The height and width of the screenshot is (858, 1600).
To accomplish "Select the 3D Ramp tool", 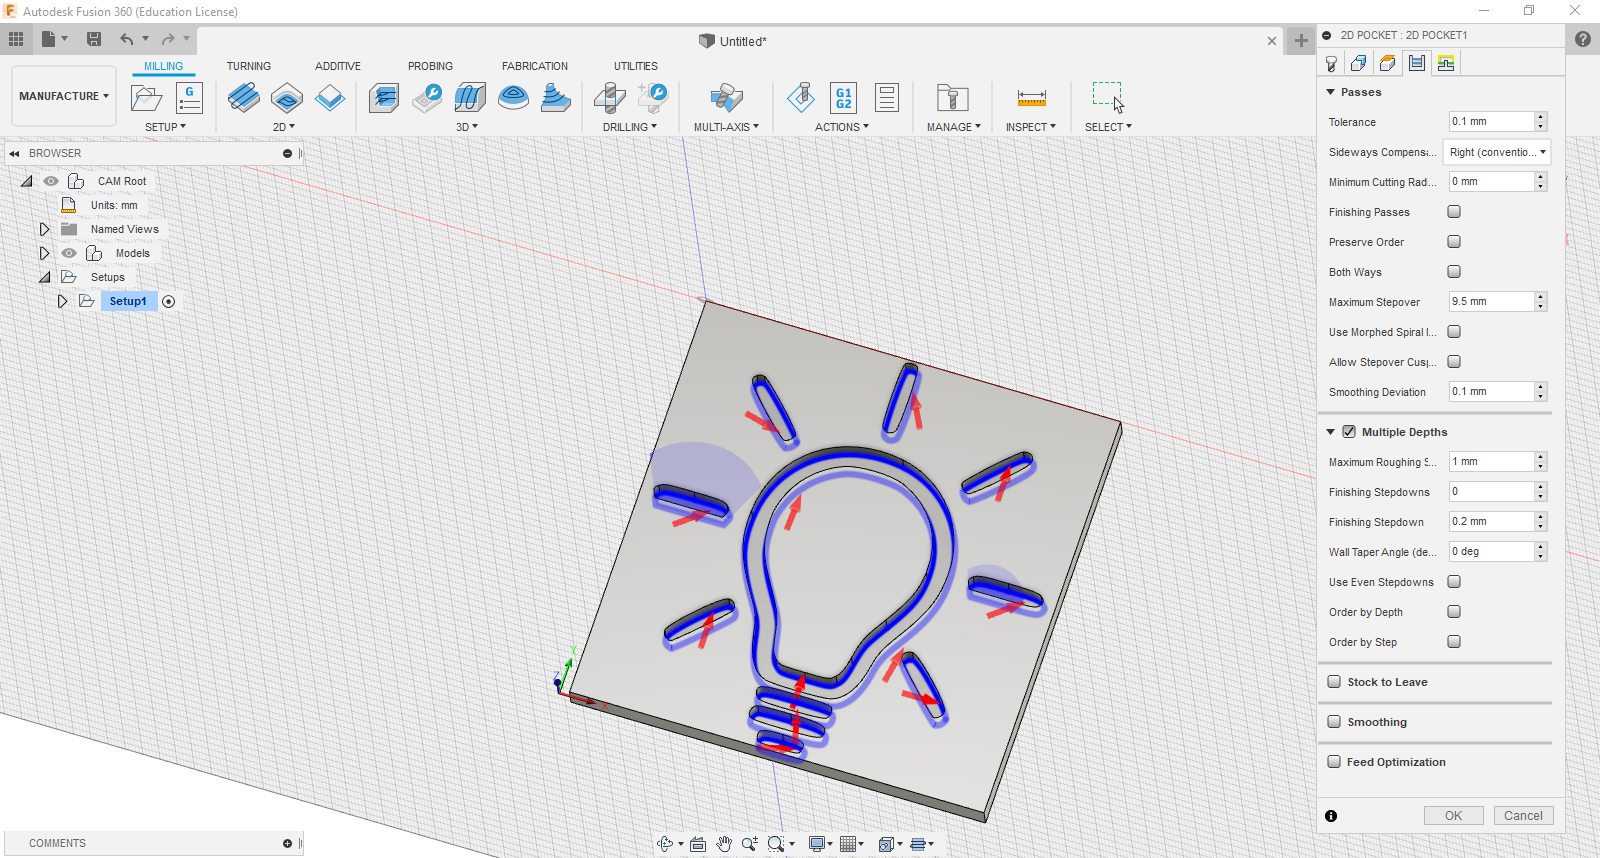I will coord(556,98).
